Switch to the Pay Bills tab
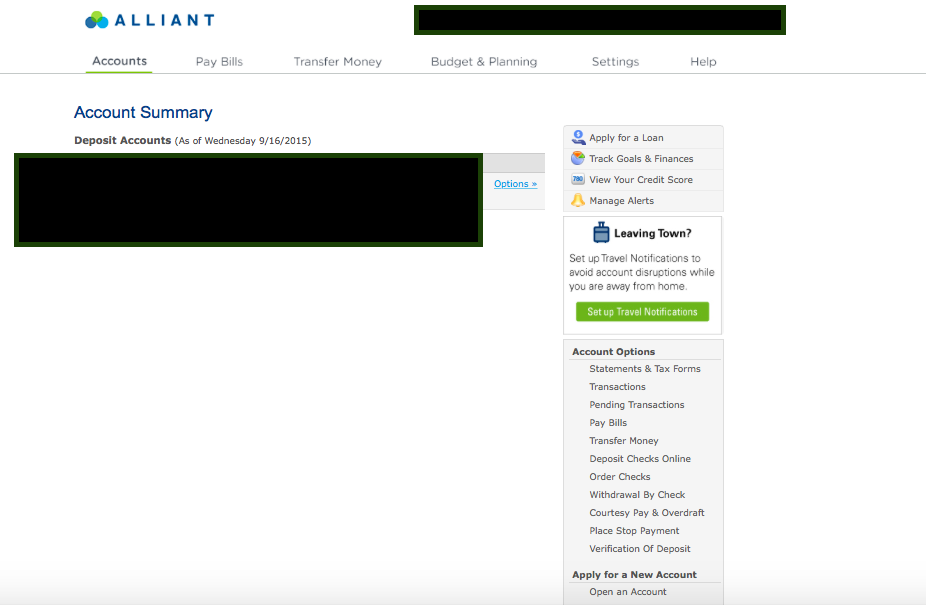 [x=219, y=62]
